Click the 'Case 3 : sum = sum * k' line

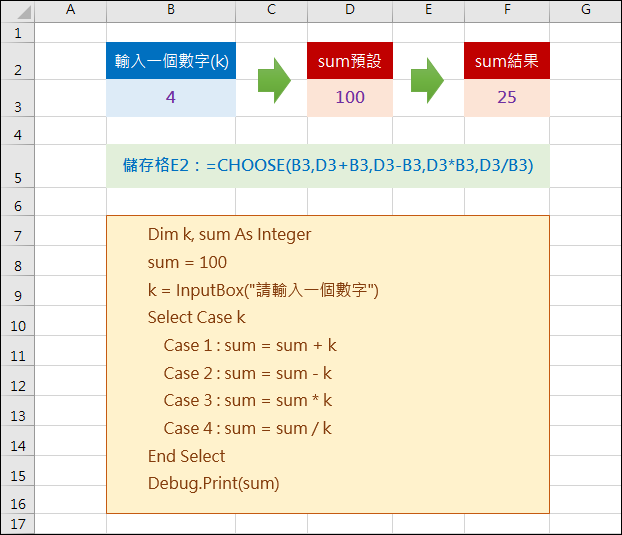[248, 400]
